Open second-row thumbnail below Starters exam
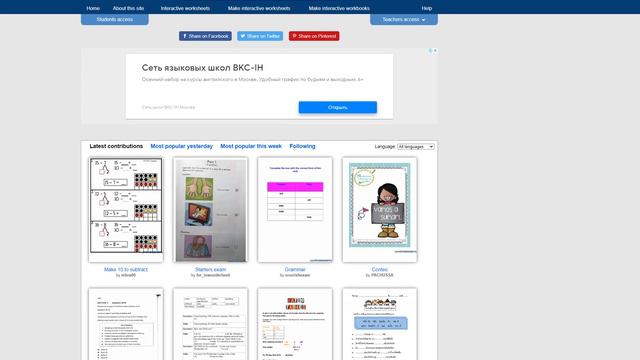 [x=210, y=324]
